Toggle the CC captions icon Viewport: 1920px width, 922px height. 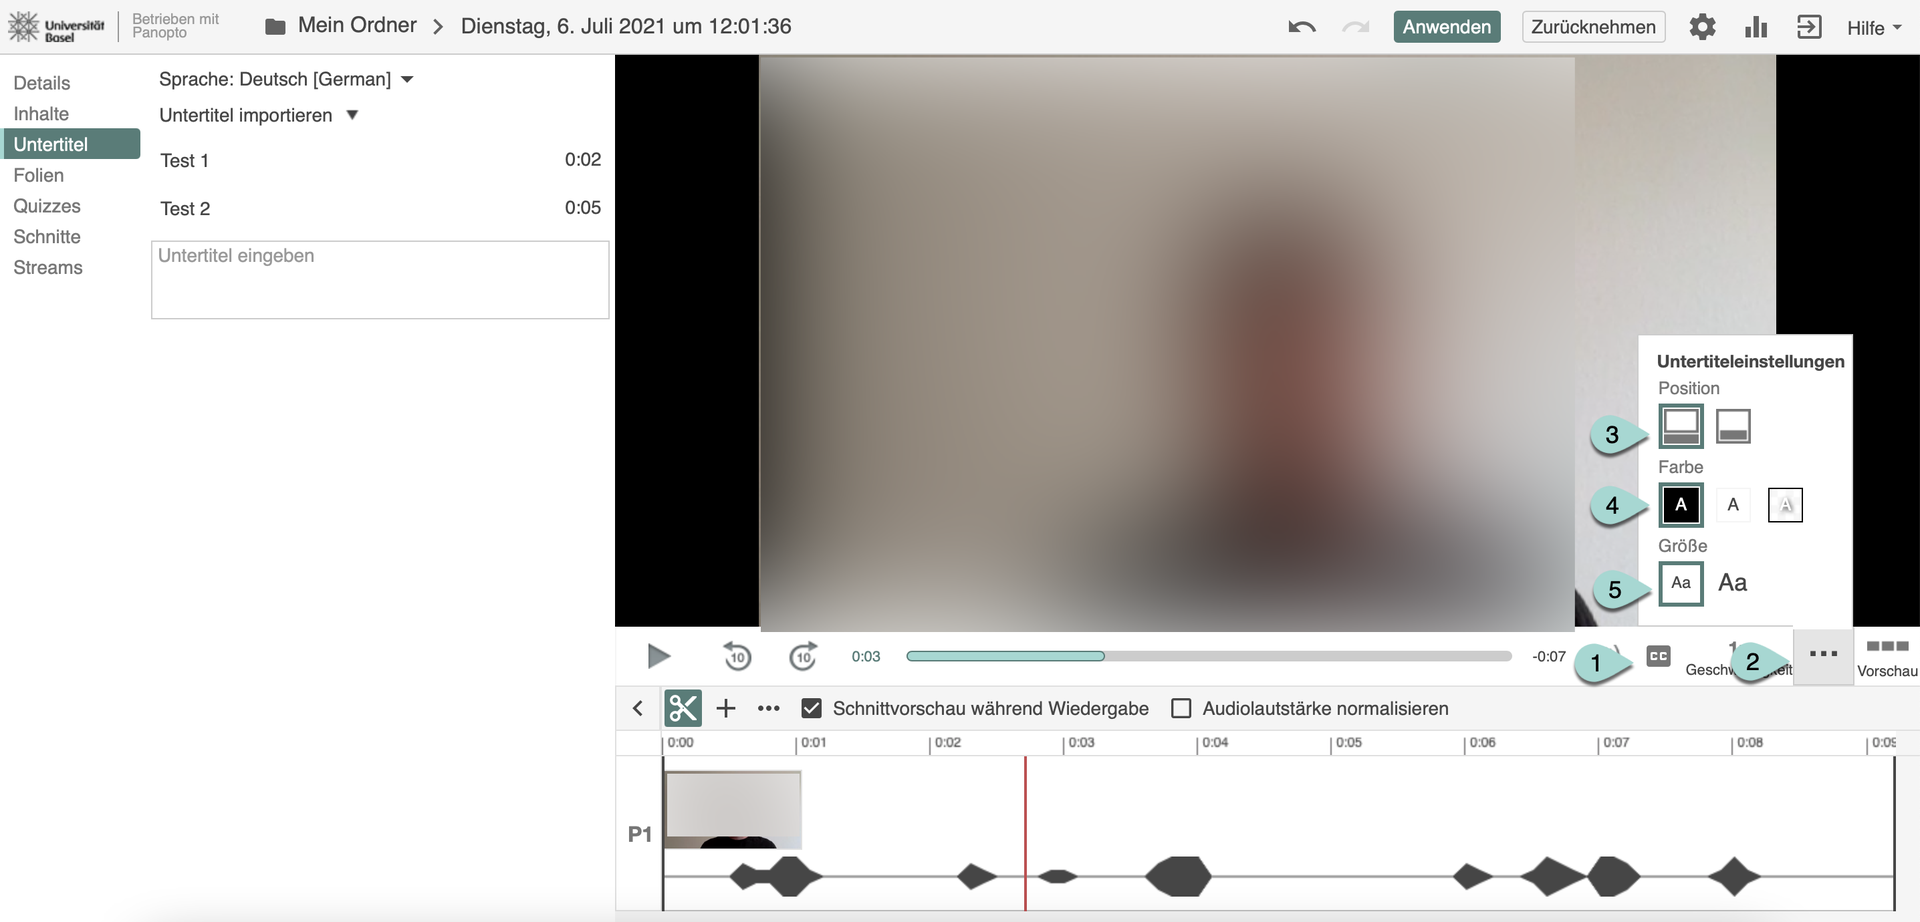(1658, 656)
